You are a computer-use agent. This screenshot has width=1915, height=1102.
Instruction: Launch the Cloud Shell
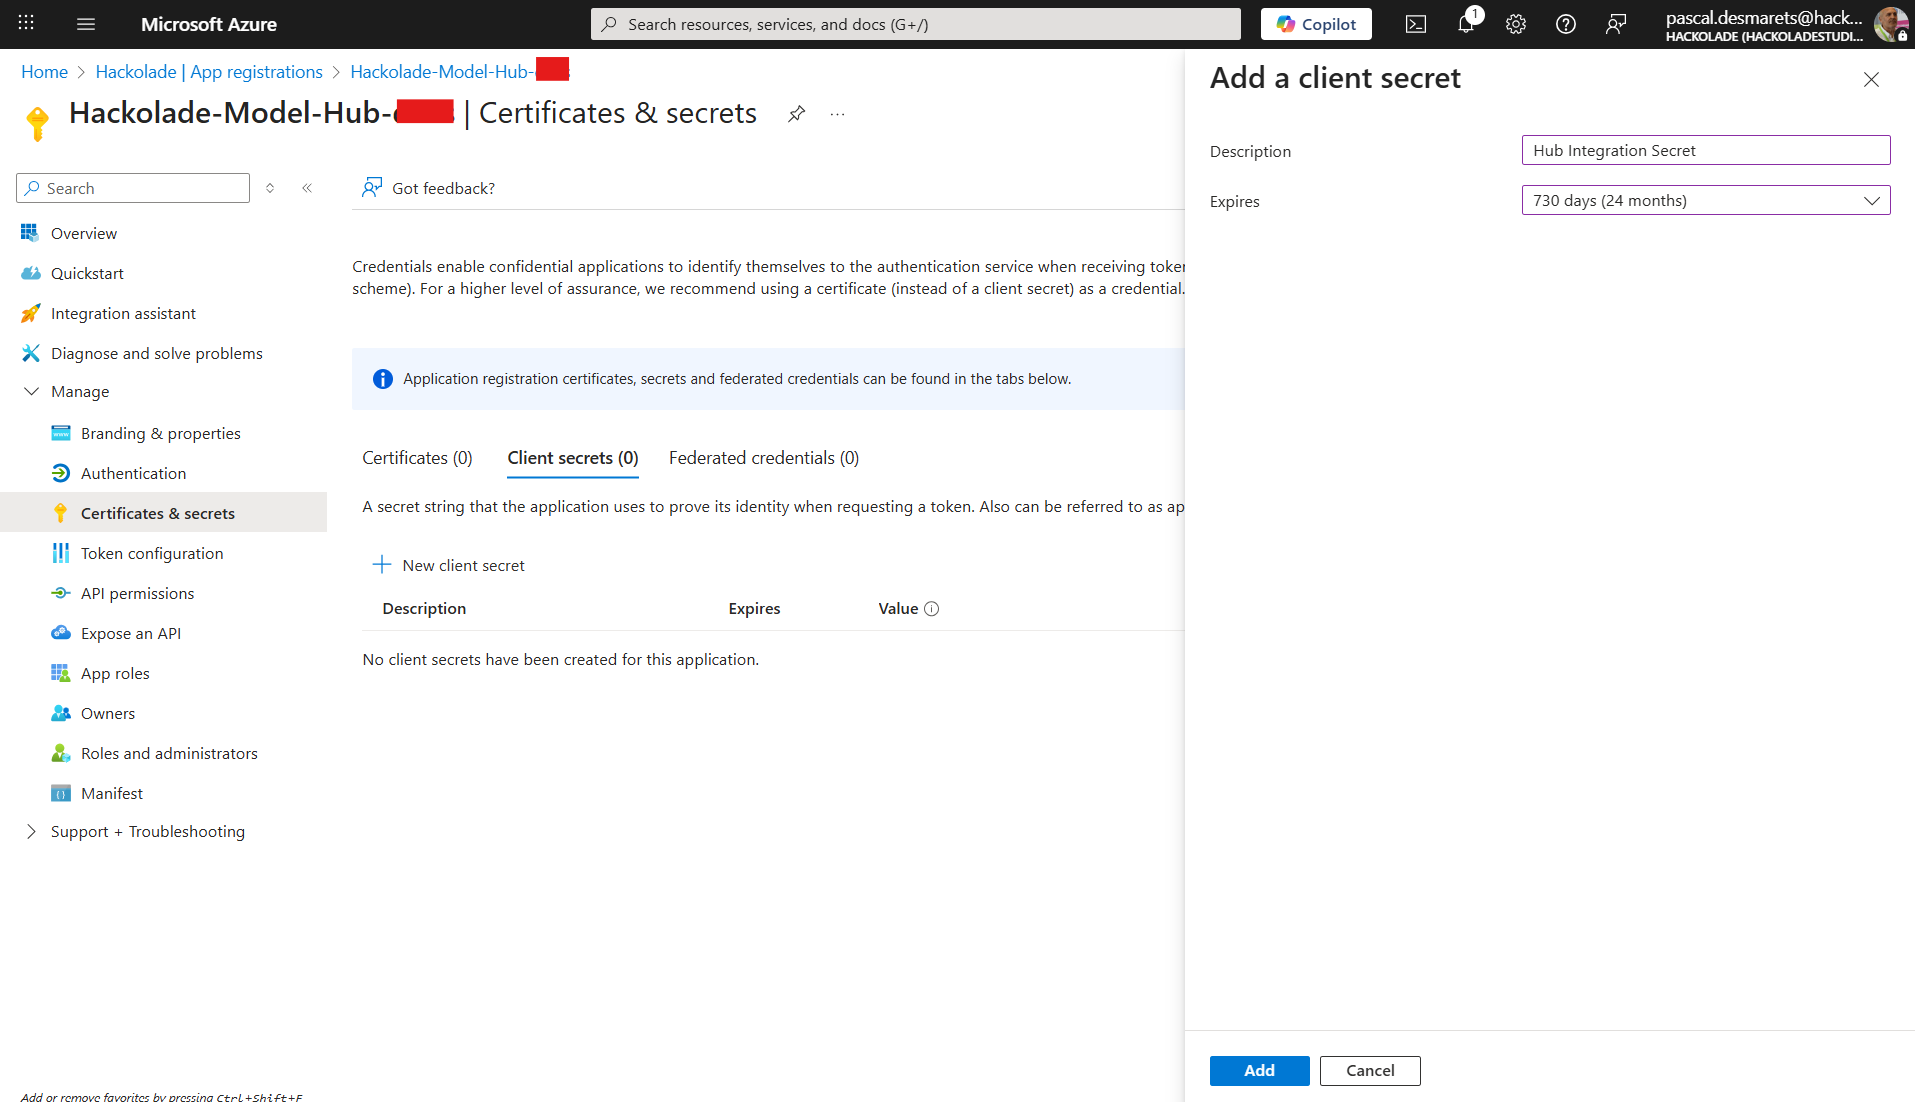[1416, 23]
